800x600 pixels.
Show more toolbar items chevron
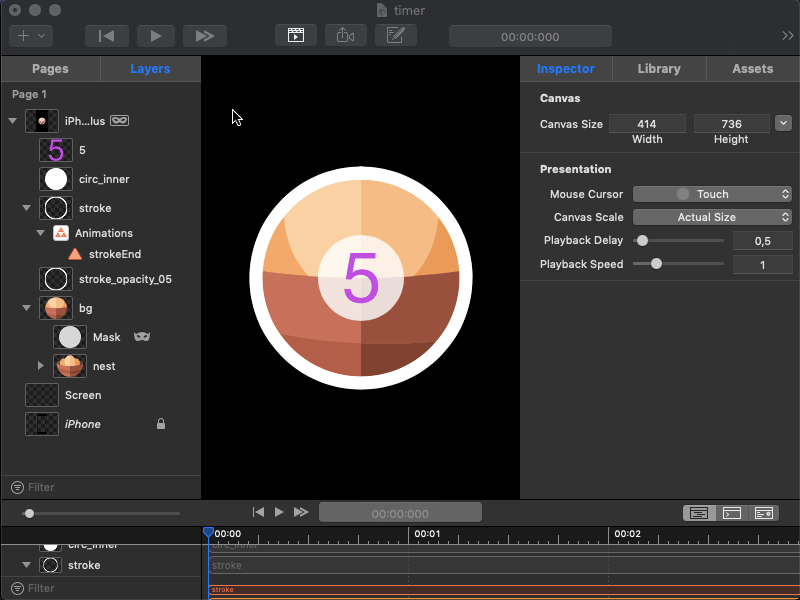(x=788, y=36)
